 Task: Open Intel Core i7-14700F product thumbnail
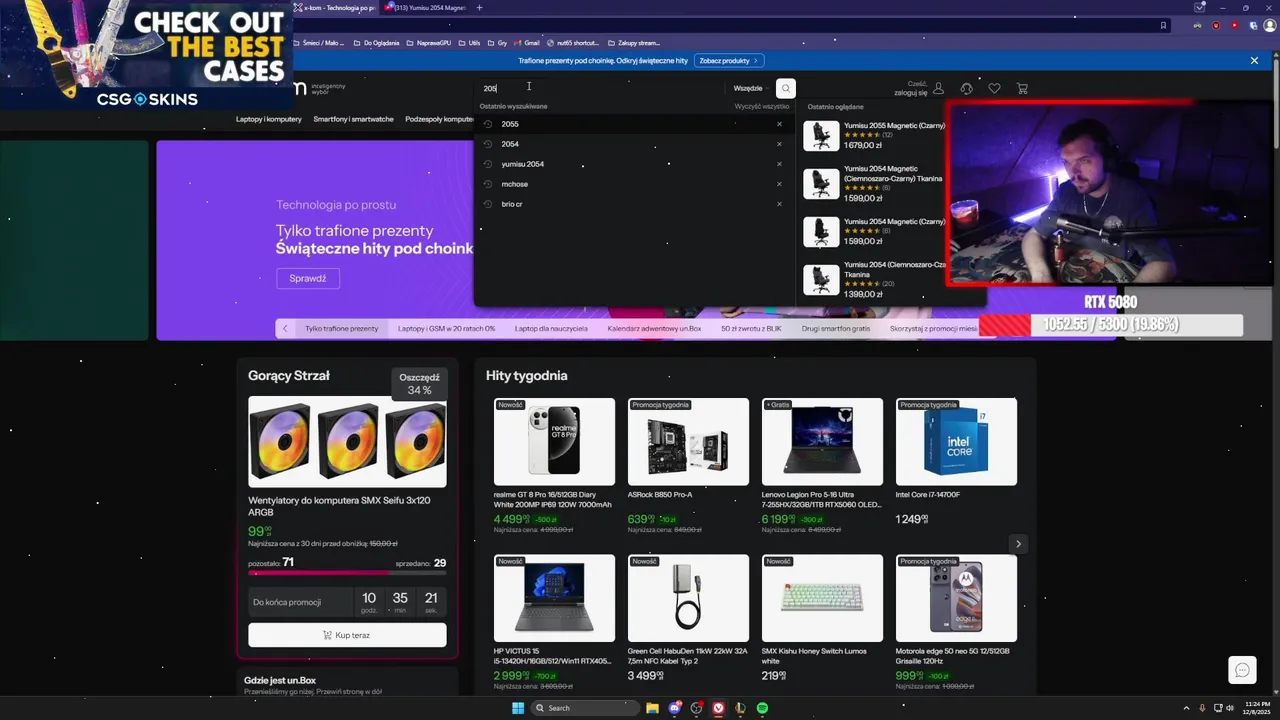pyautogui.click(x=956, y=442)
